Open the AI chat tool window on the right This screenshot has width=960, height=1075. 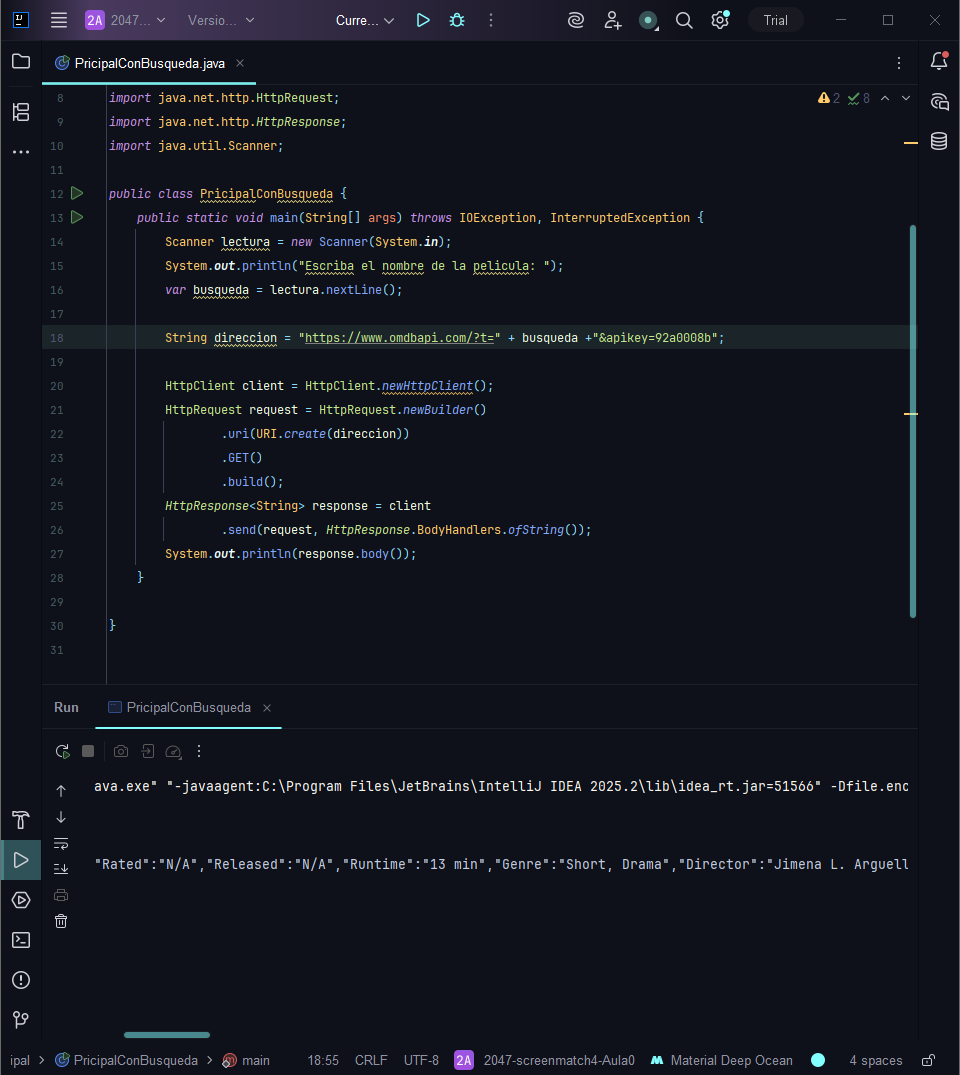point(939,102)
